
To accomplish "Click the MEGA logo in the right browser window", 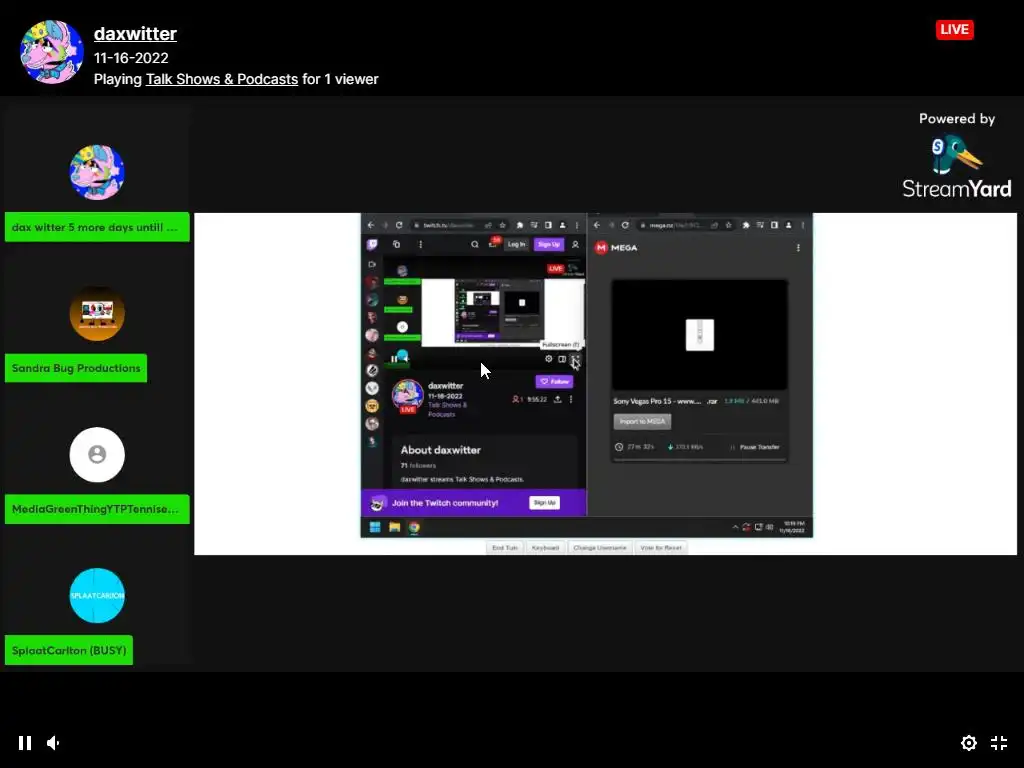I will (616, 248).
